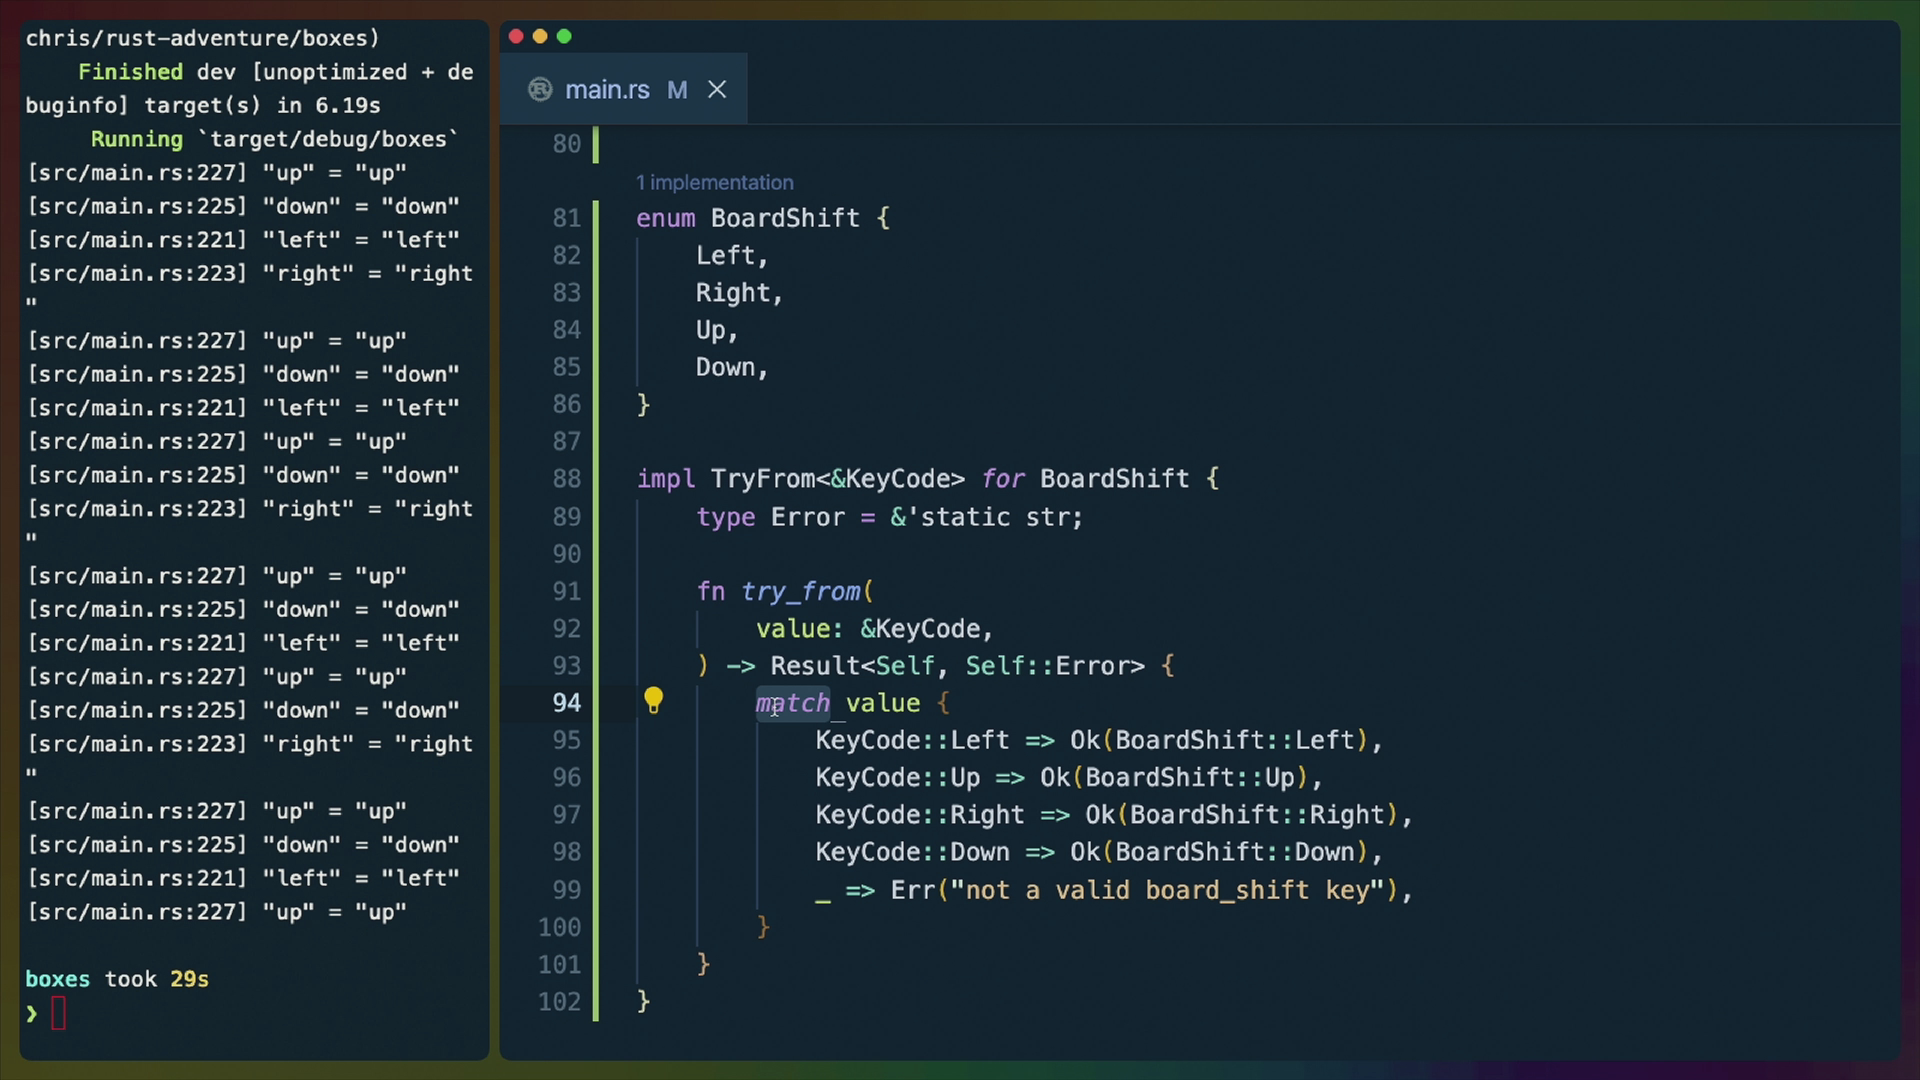Click the terminal input field after the prompt

[x=80, y=1013]
